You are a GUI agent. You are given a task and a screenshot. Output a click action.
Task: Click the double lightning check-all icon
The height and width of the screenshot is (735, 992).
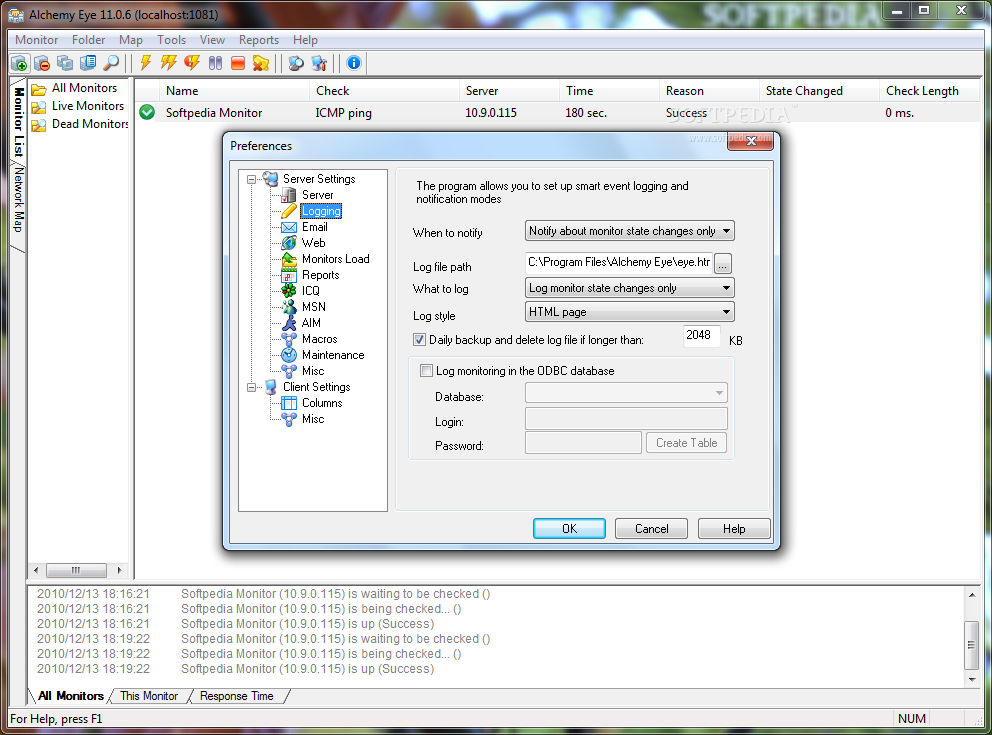[x=168, y=63]
